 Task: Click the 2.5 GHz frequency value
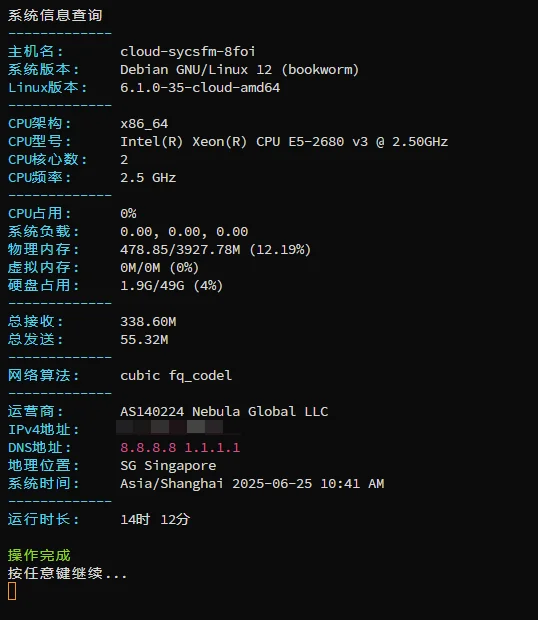click(x=148, y=178)
